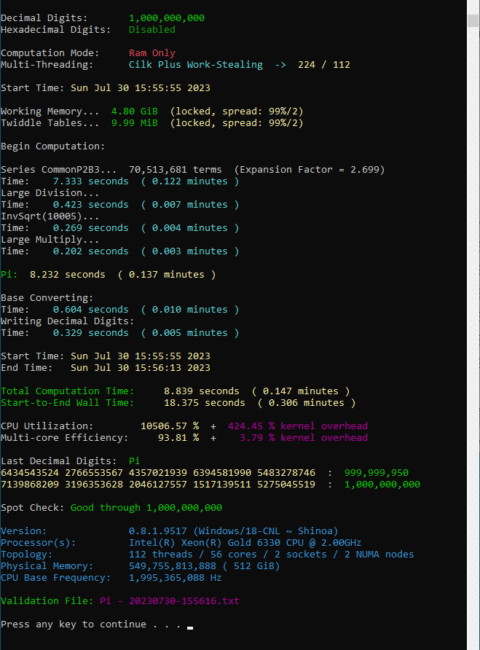
Task: Click digit group '7139868209'
Action: [x=30, y=484]
